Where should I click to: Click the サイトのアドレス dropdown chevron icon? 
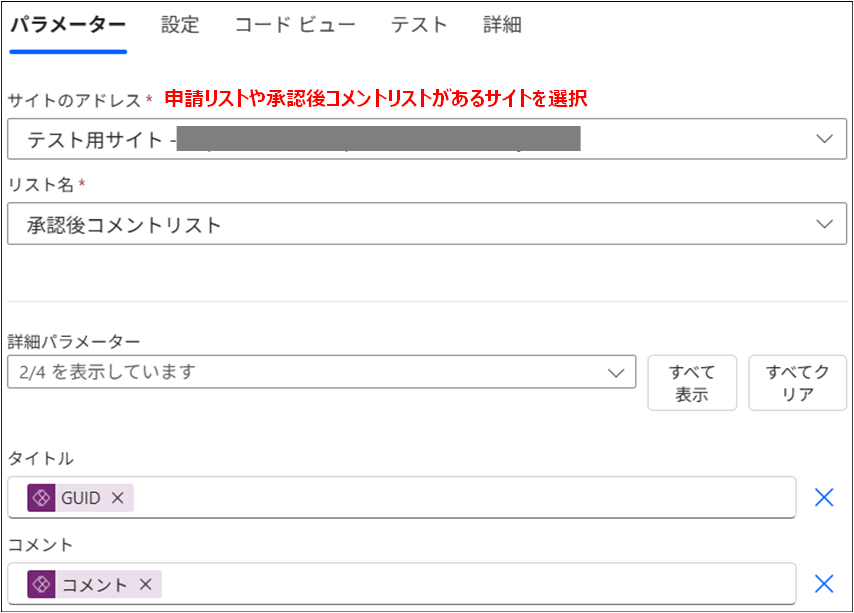pyautogui.click(x=823, y=139)
